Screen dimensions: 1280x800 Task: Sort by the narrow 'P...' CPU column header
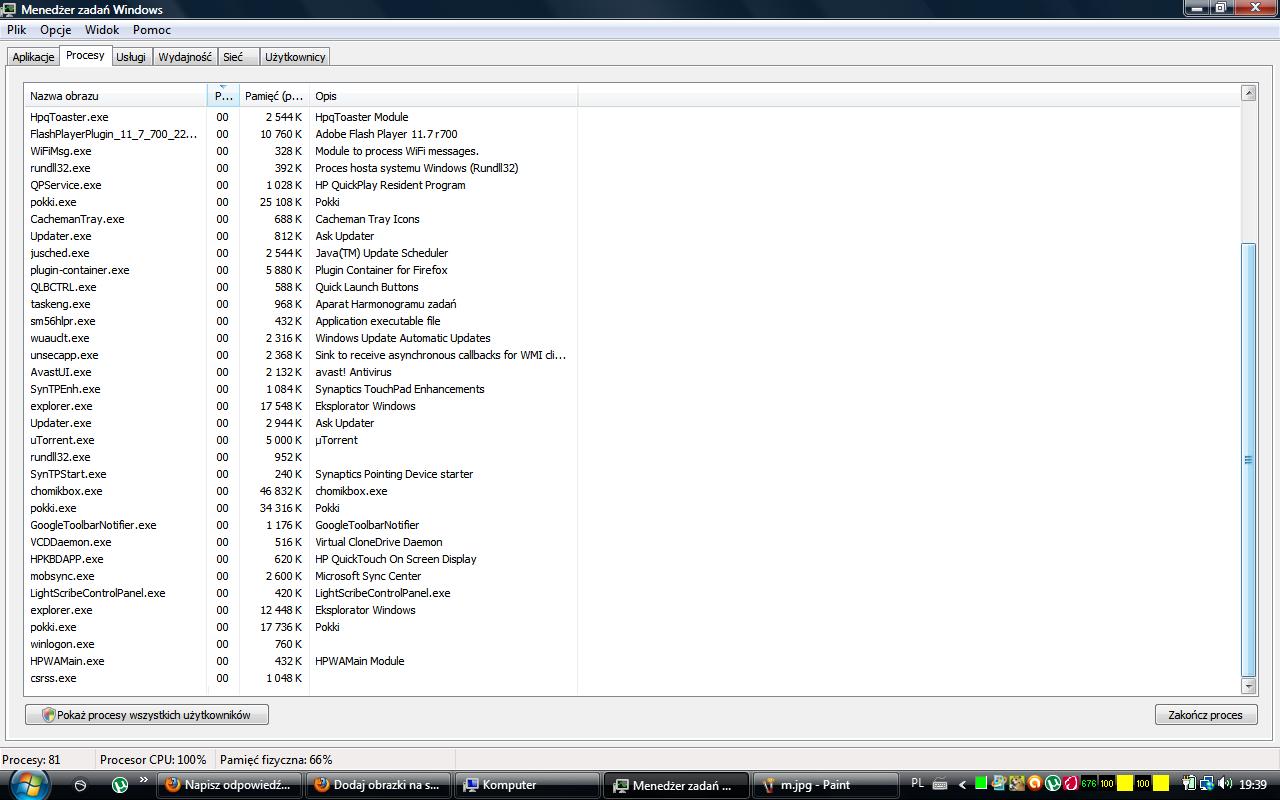coord(223,96)
